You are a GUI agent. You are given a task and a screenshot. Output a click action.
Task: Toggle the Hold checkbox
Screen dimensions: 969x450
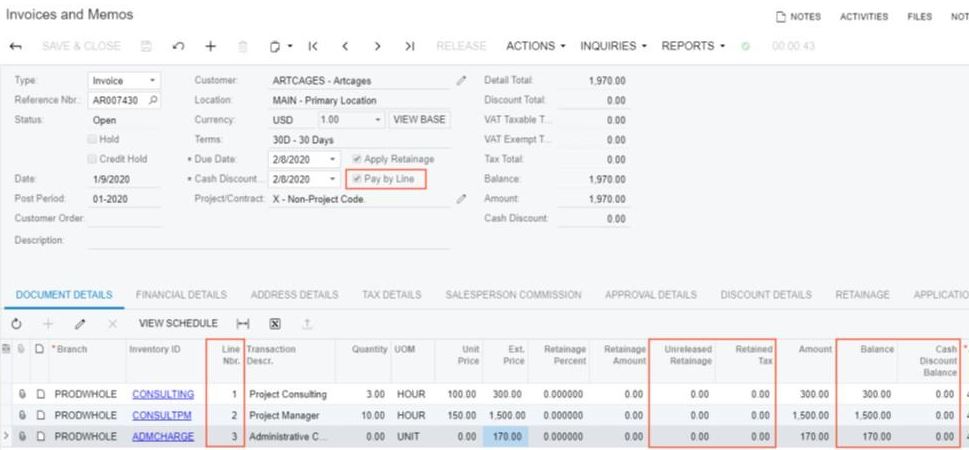point(93,139)
